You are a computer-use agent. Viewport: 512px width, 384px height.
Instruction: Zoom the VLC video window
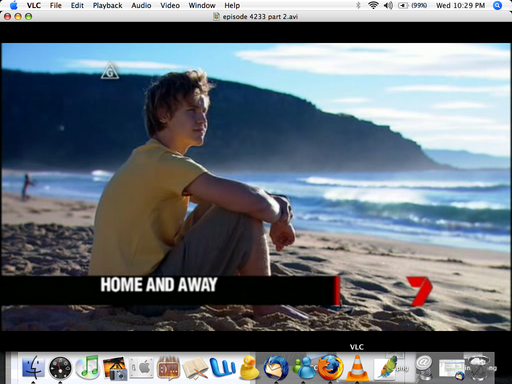28,16
